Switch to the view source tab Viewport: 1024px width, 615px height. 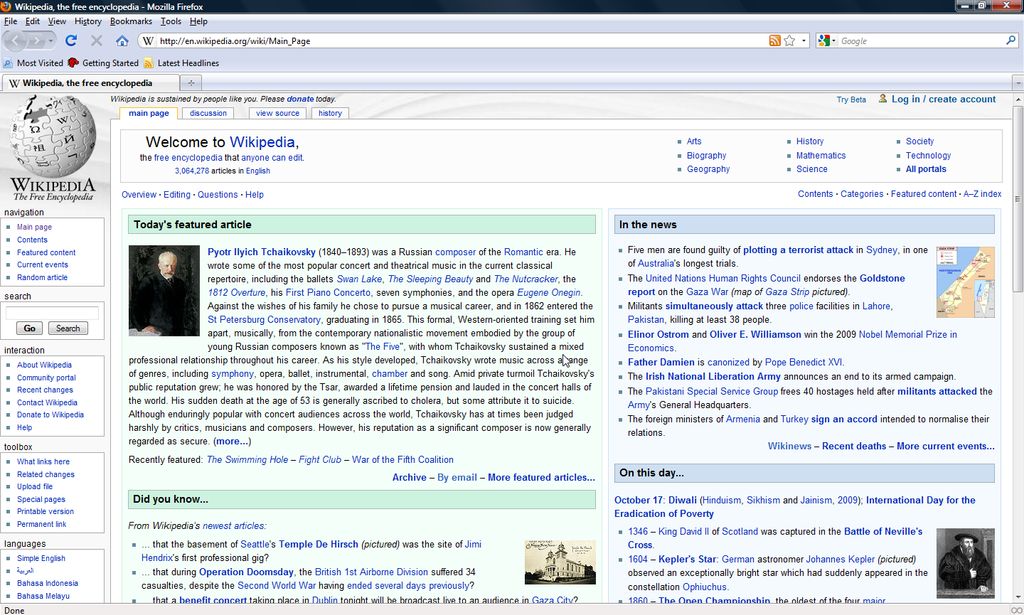pos(278,113)
